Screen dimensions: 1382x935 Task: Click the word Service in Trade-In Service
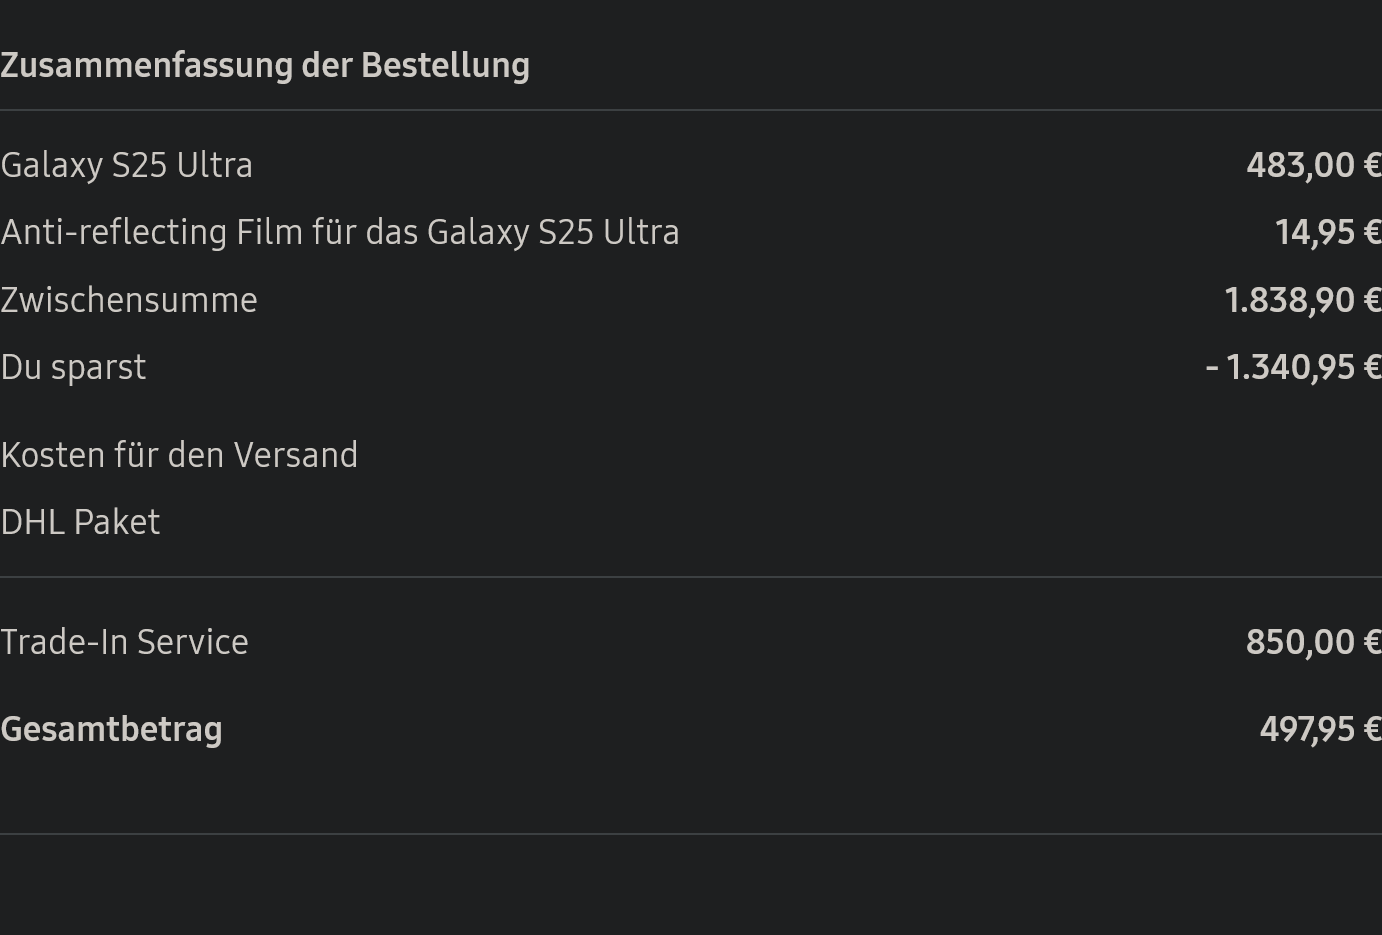(192, 642)
